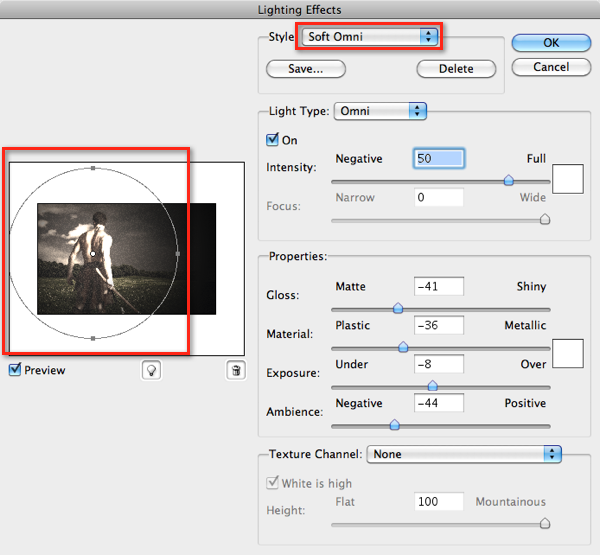Image resolution: width=600 pixels, height=555 pixels.
Task: Click the Save... button
Action: click(306, 69)
